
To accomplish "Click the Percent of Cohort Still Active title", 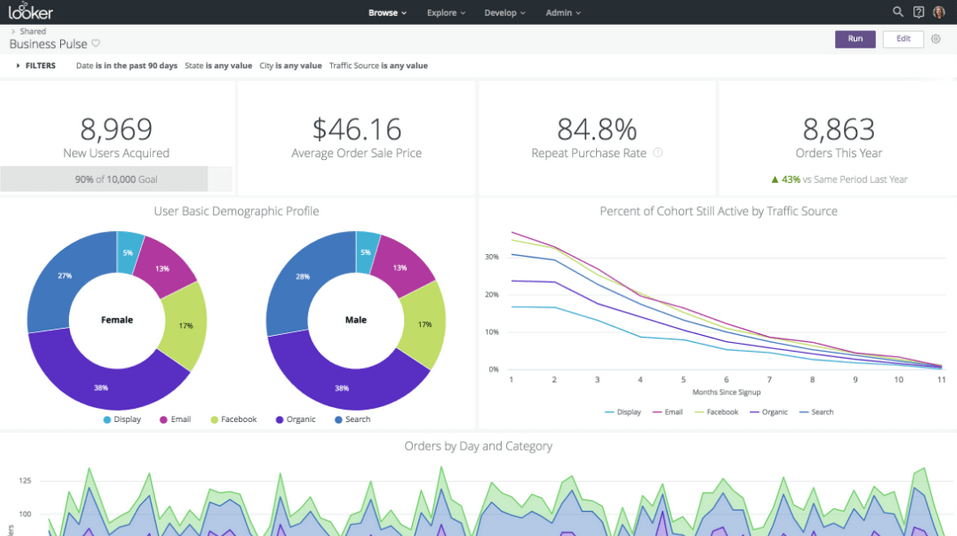I will click(718, 211).
